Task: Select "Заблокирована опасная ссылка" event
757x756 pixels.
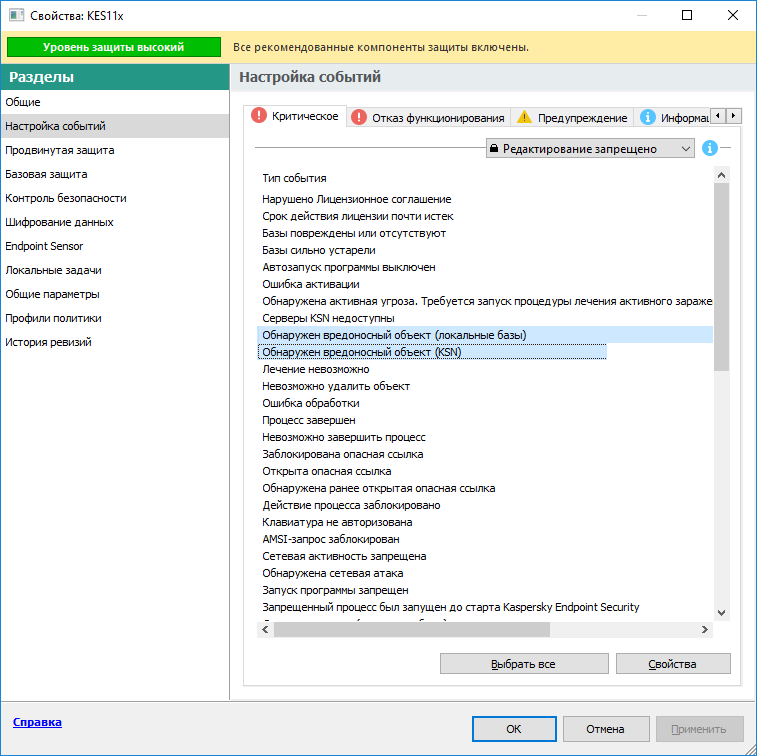Action: (485, 454)
